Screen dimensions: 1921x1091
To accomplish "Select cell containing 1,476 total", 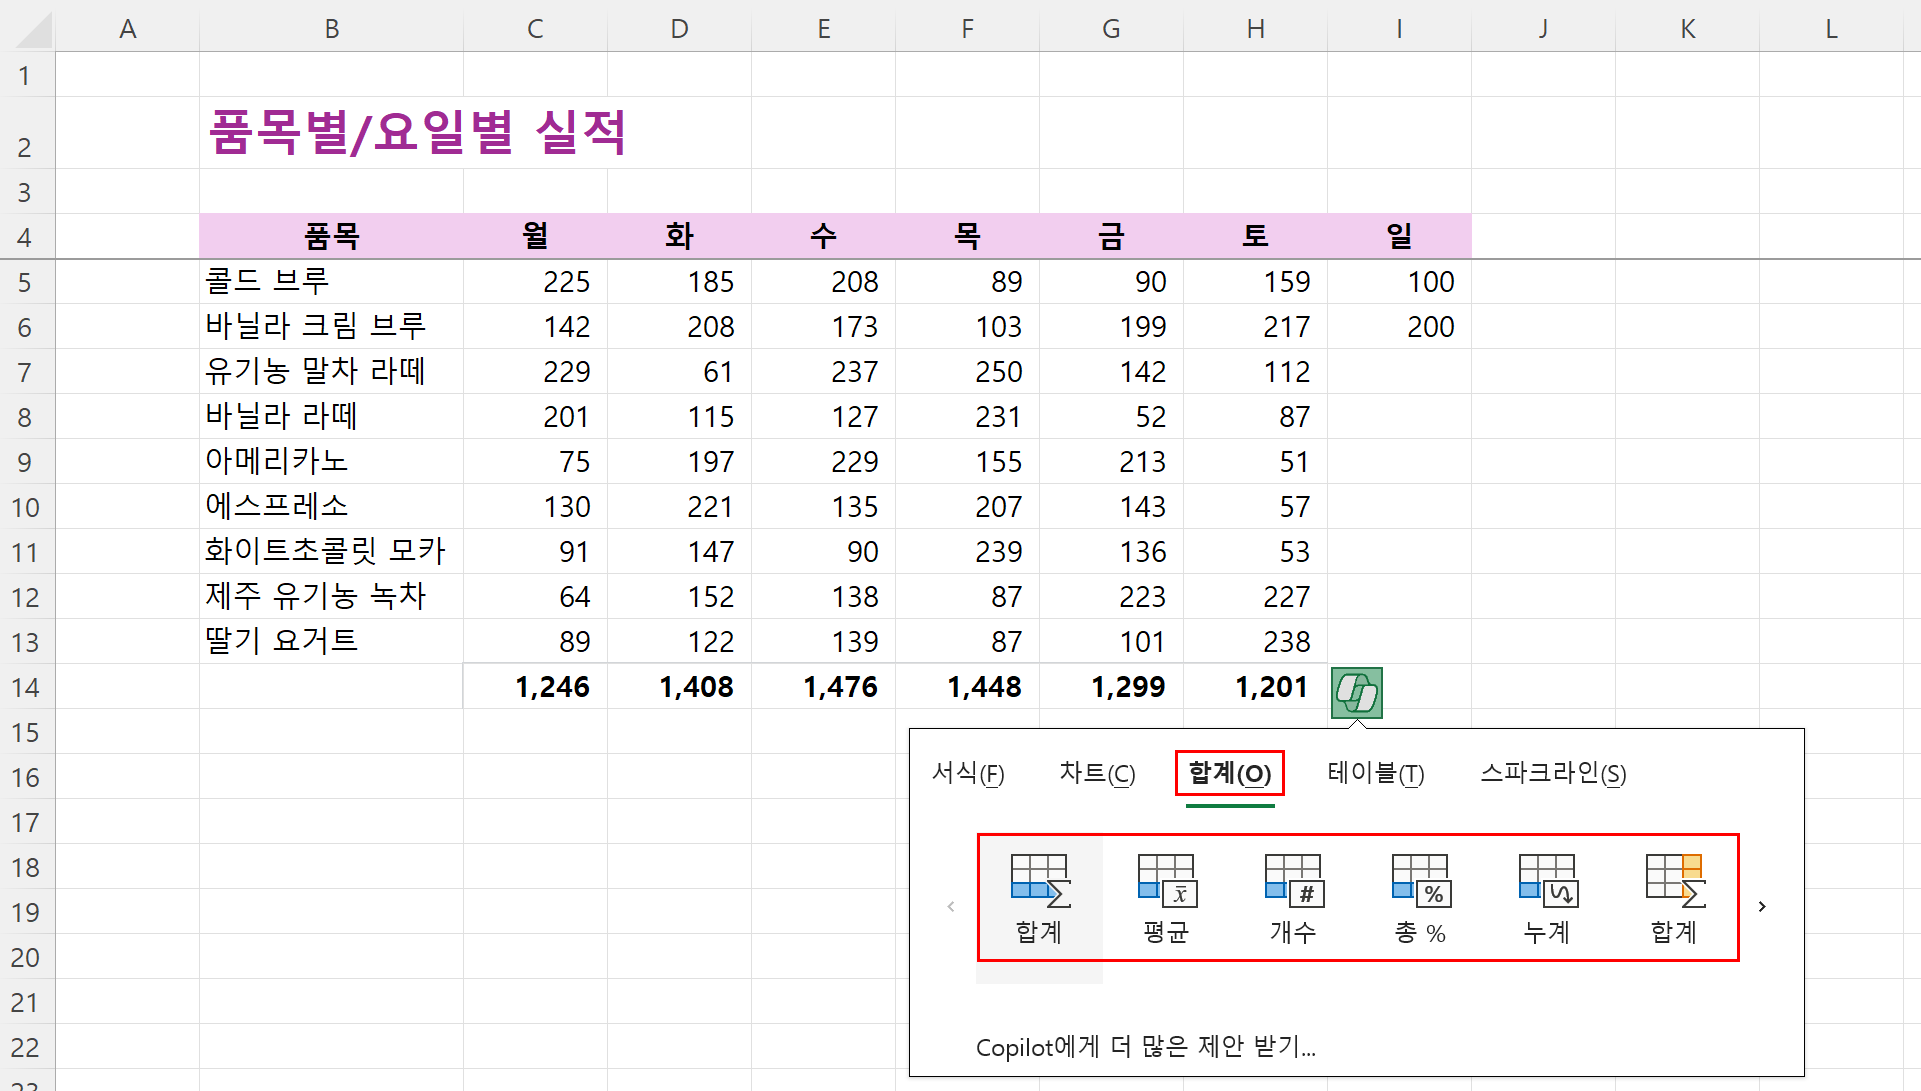I will click(x=823, y=687).
